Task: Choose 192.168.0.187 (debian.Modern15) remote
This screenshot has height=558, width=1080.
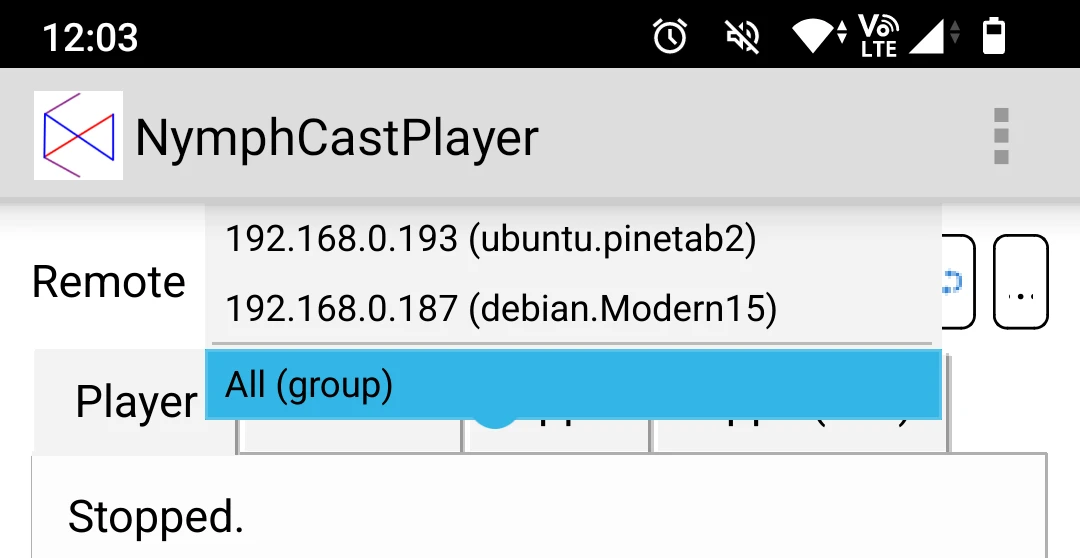Action: click(x=500, y=309)
